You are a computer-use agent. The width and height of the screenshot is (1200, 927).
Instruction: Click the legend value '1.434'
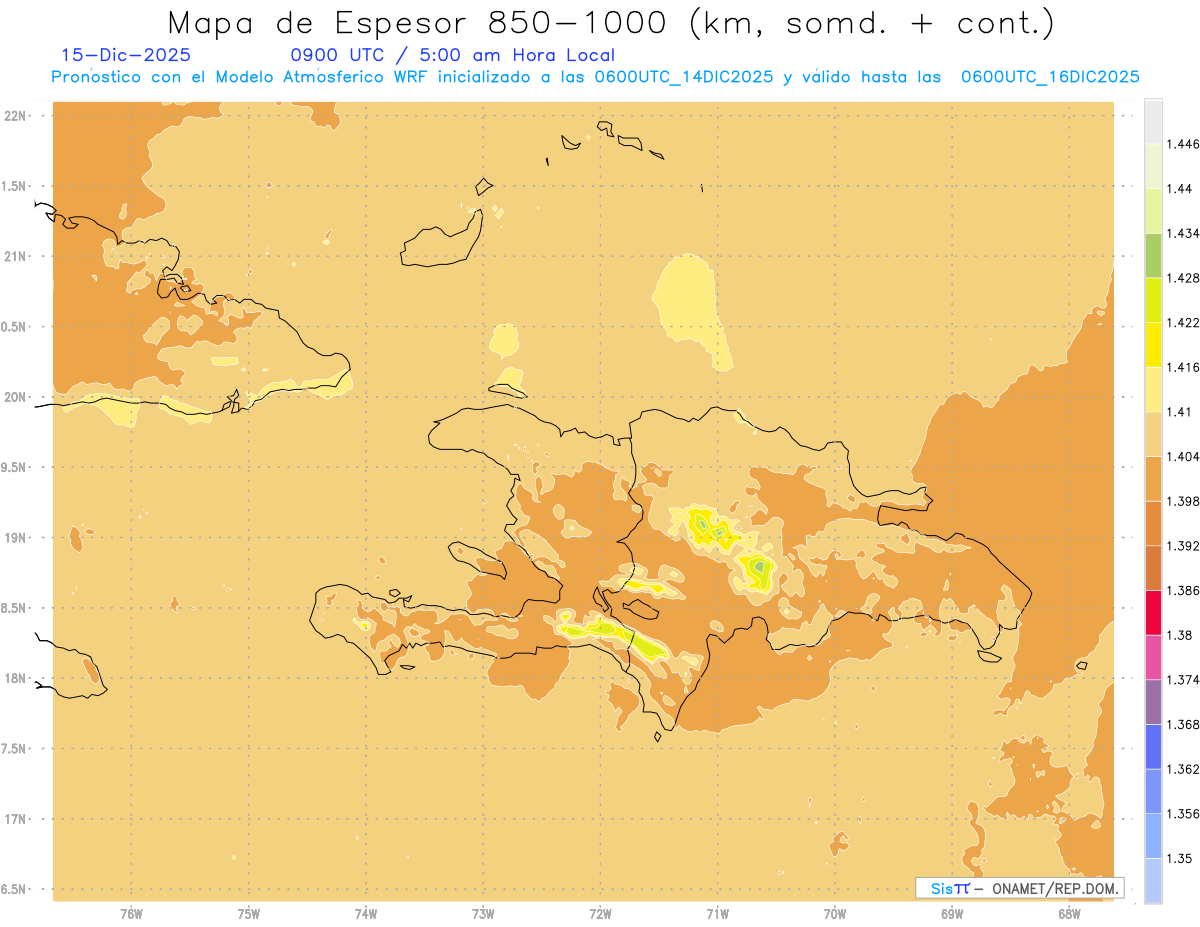click(1185, 233)
